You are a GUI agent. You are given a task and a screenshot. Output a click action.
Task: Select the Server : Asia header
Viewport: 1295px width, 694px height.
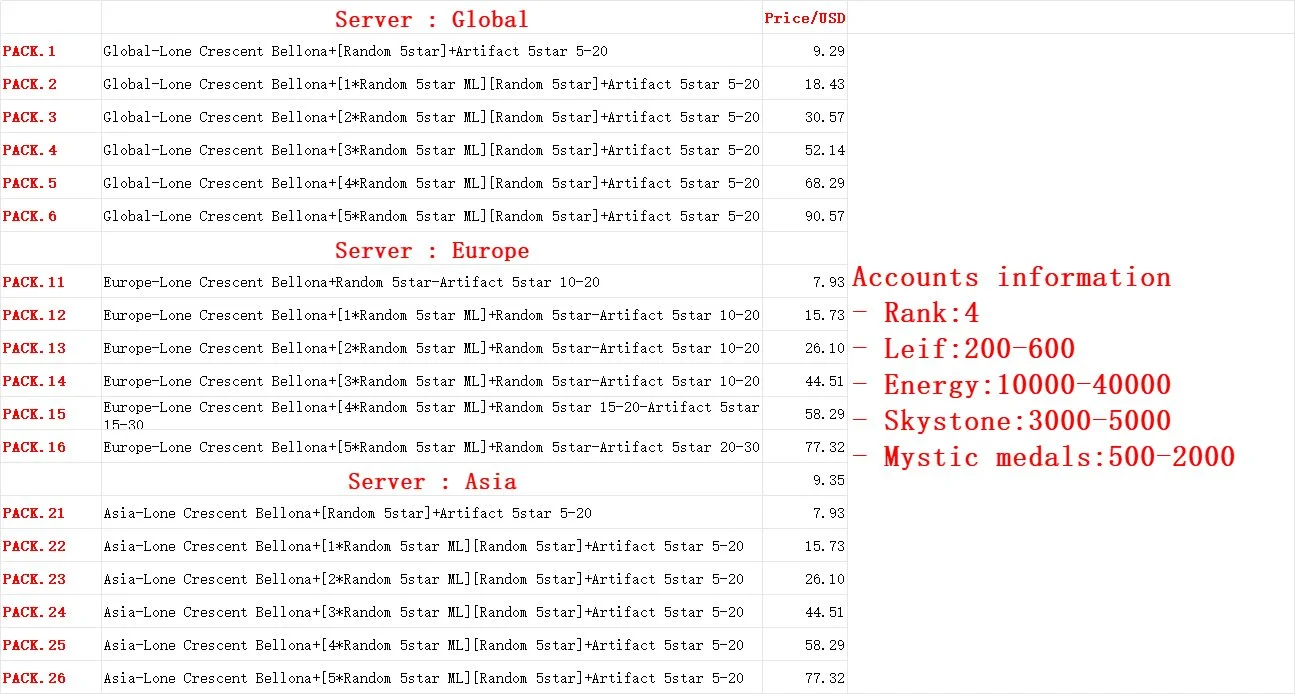[x=432, y=480]
